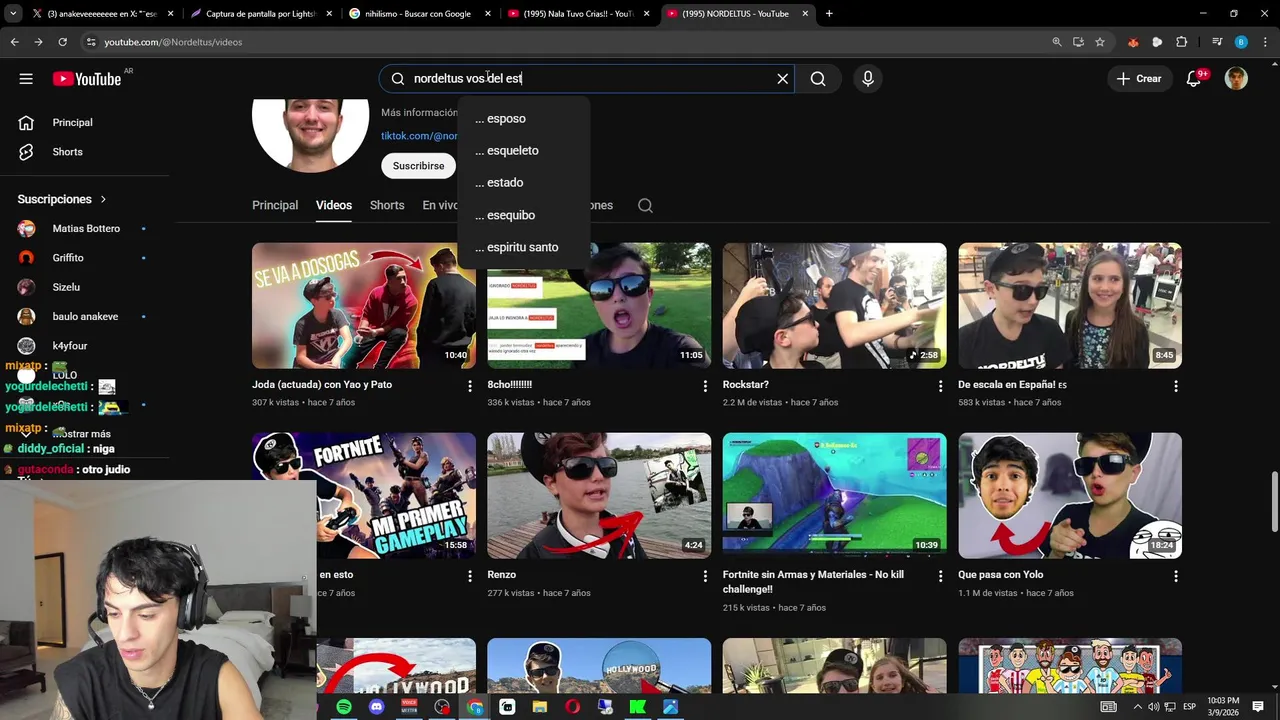The height and width of the screenshot is (720, 1280).
Task: Switch to the channel Principal tab
Action: [275, 205]
